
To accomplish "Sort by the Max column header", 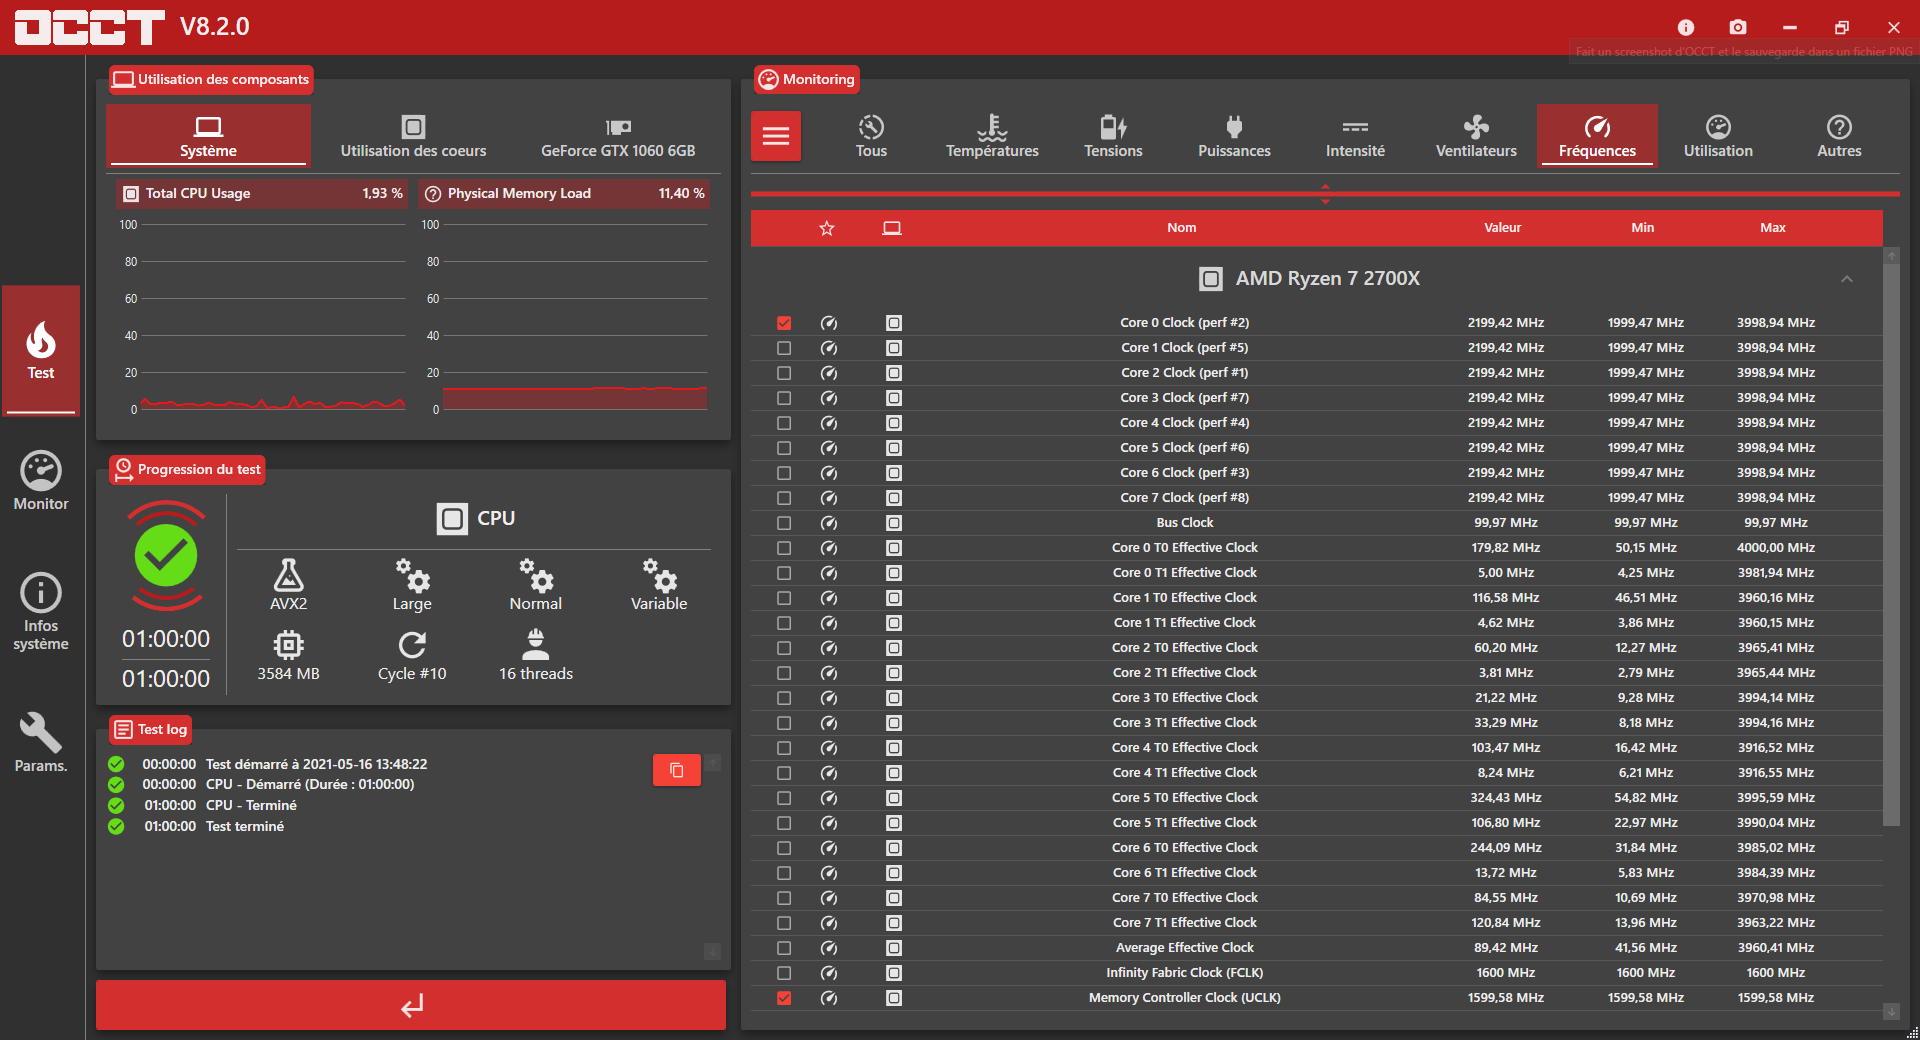I will [x=1772, y=228].
